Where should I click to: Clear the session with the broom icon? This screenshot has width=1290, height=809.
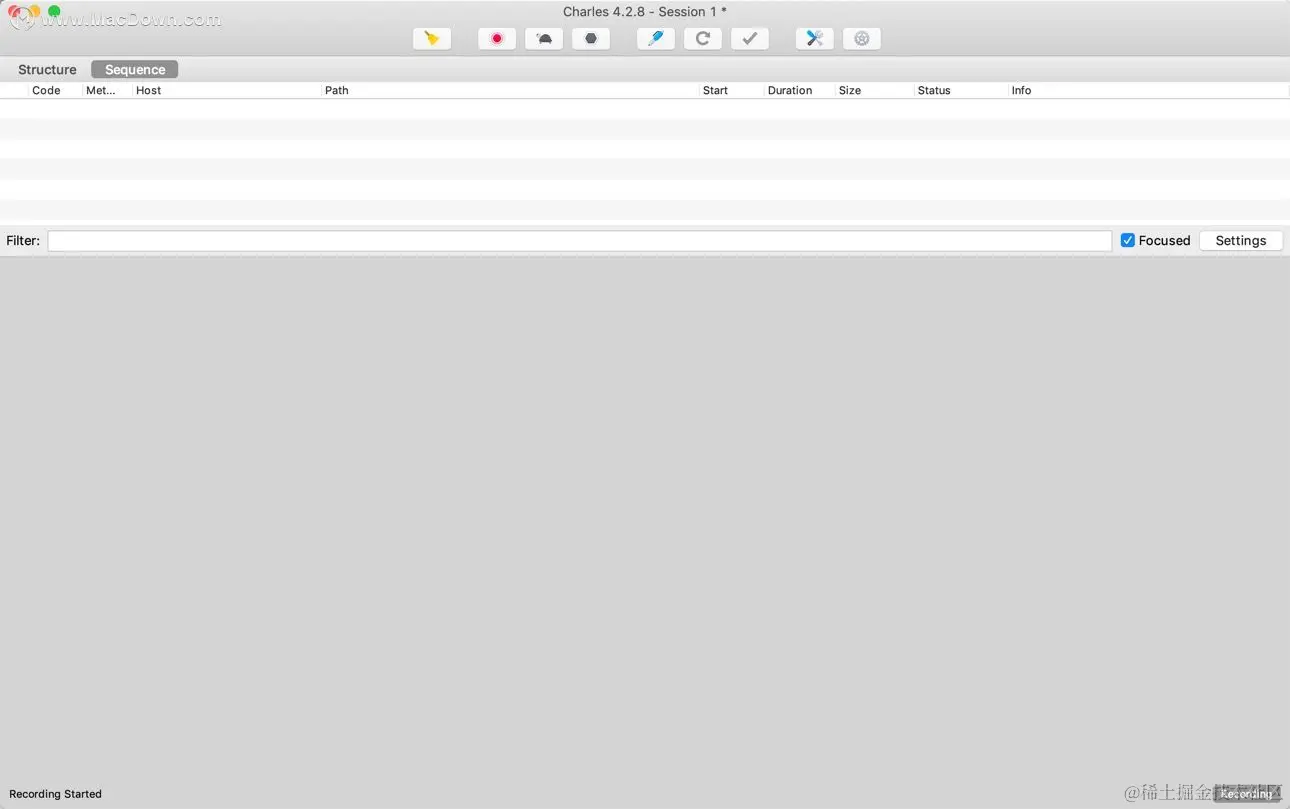coord(432,38)
